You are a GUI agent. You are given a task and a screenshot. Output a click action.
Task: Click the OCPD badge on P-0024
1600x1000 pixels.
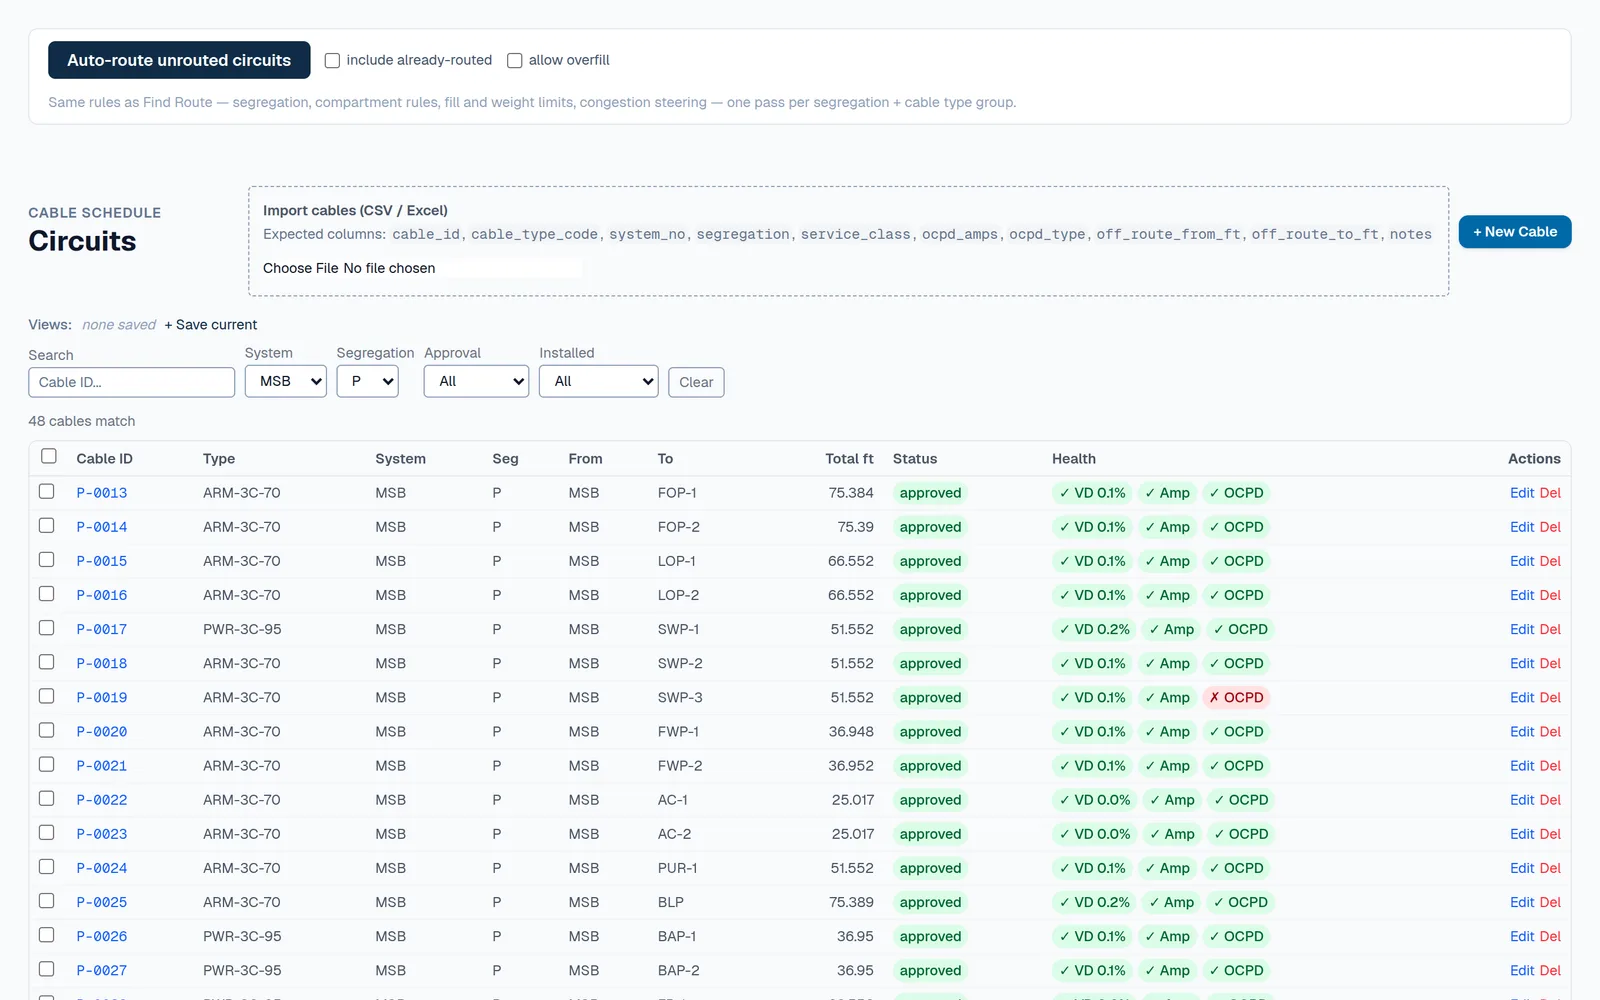pyautogui.click(x=1236, y=868)
